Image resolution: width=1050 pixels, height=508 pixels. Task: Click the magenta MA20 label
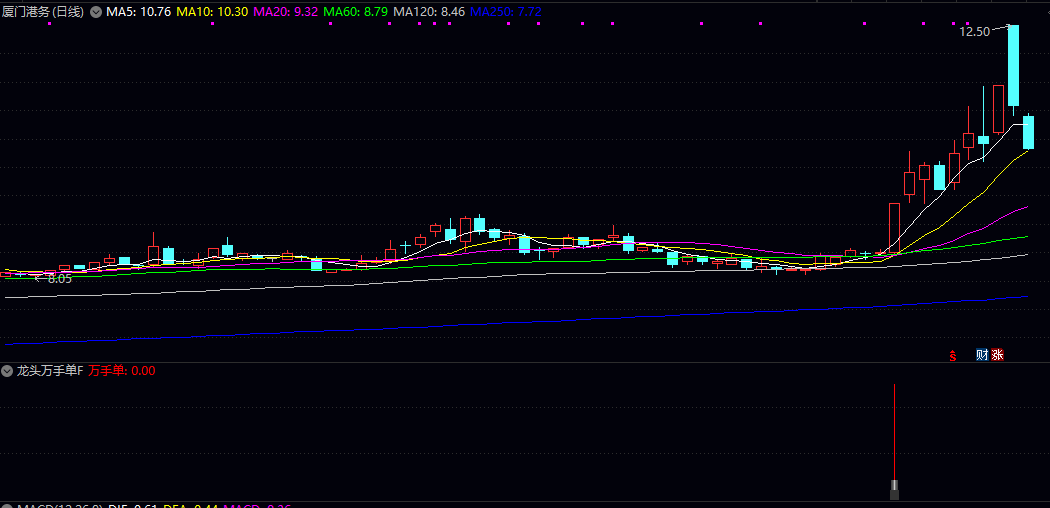286,12
